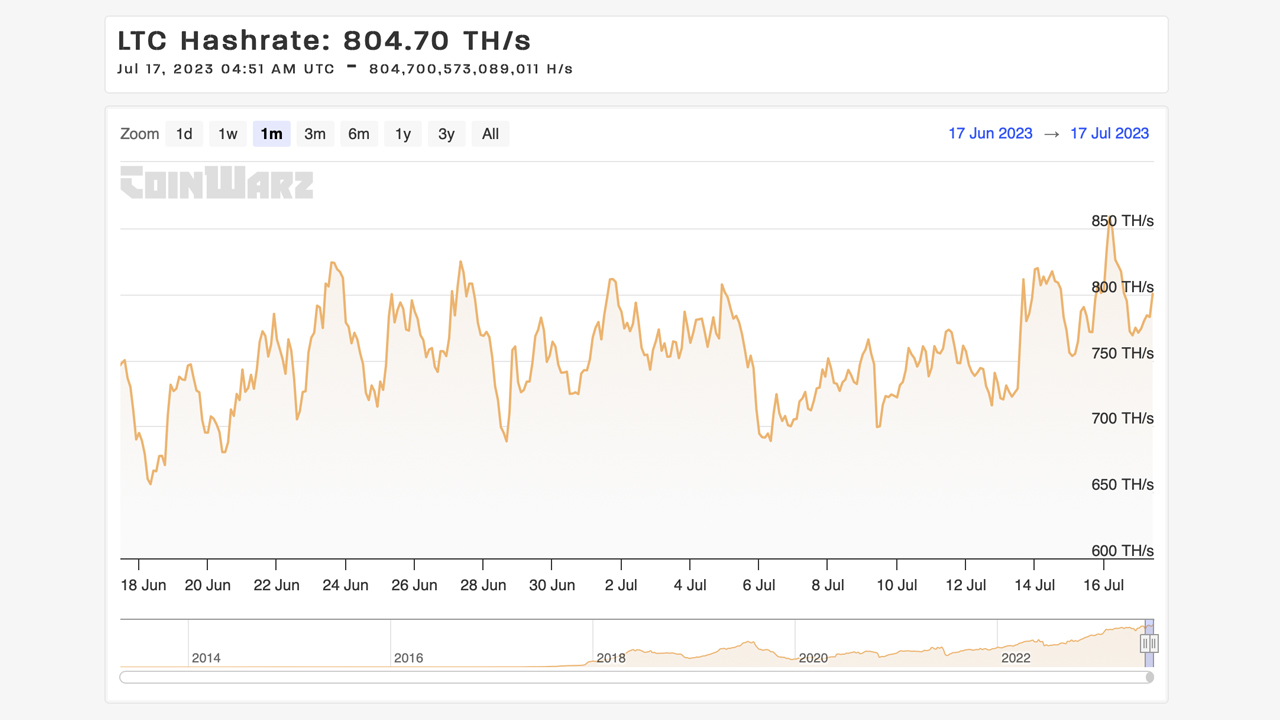Viewport: 1280px width, 720px height.
Task: Select the All zoom range
Action: click(x=490, y=133)
